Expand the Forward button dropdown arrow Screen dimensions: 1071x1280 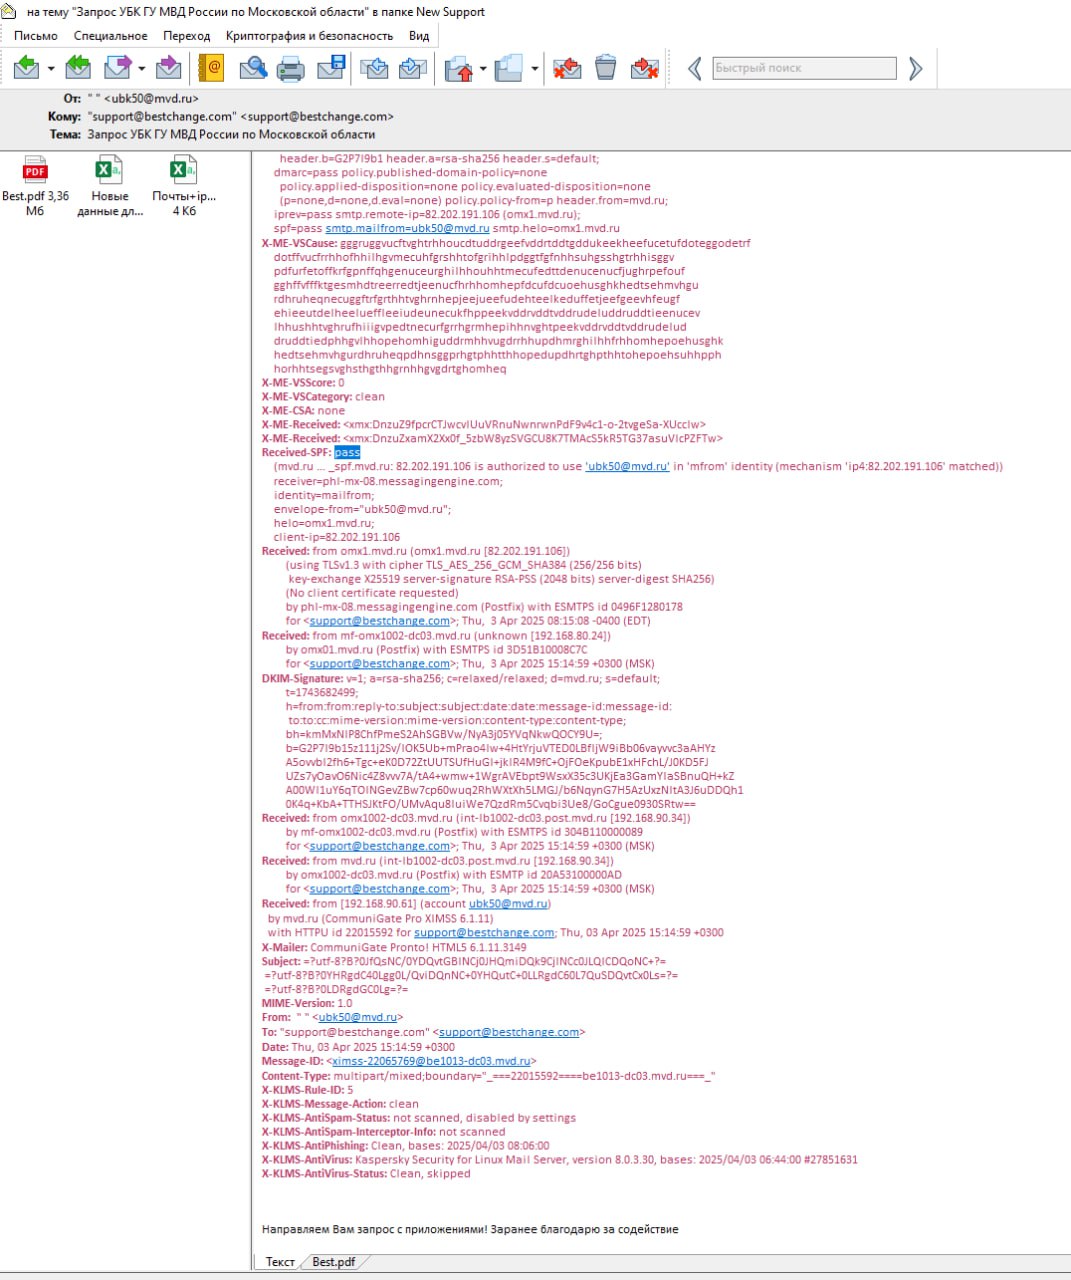[141, 69]
